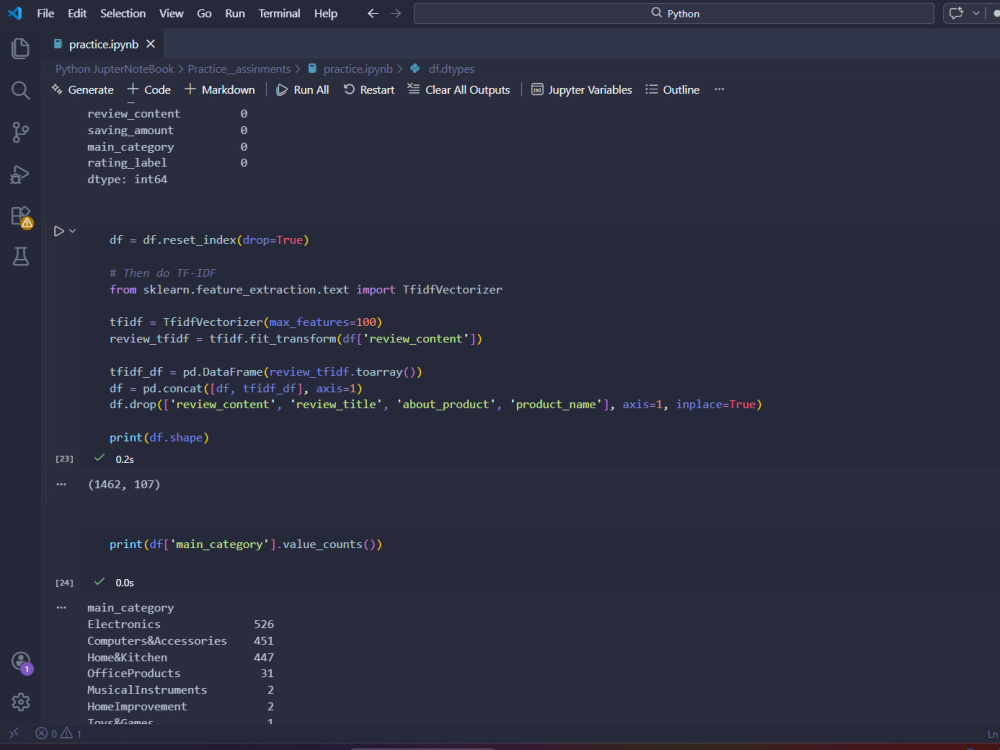Click the 'Electronics' output row
Viewport: 1000px width, 750px height.
pyautogui.click(x=180, y=624)
